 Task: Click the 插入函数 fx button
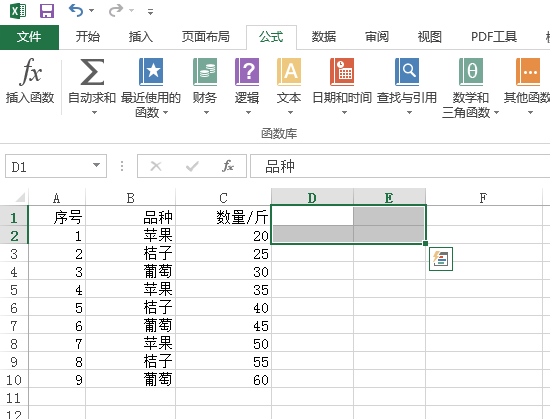(30, 81)
